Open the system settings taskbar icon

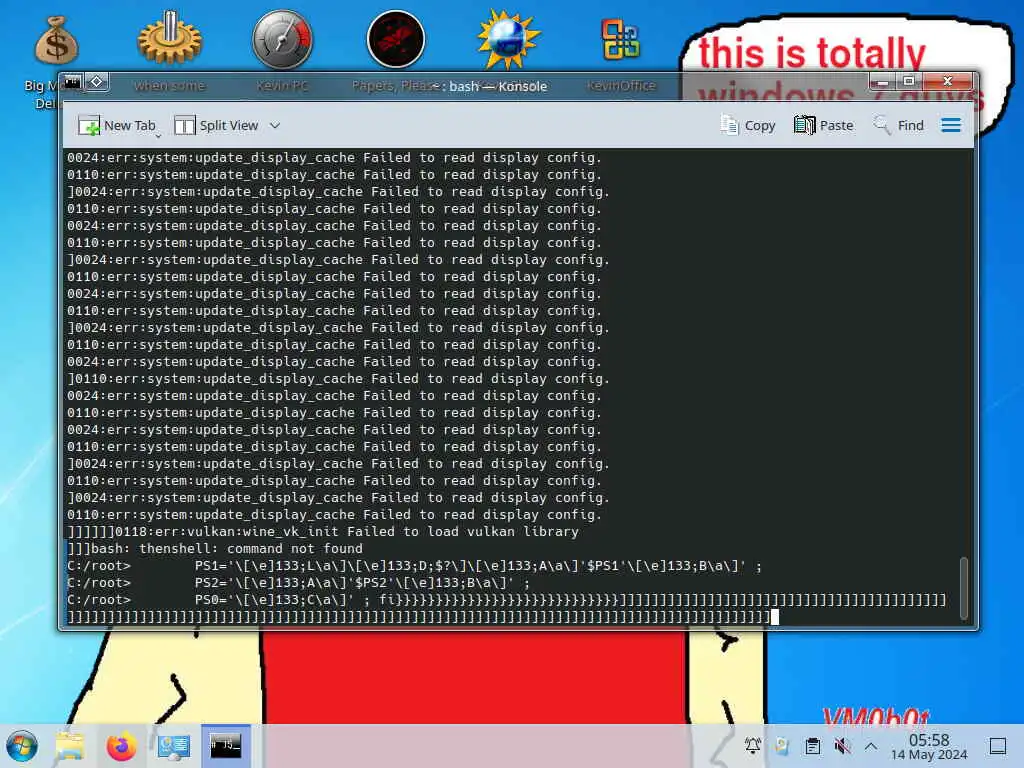click(174, 746)
